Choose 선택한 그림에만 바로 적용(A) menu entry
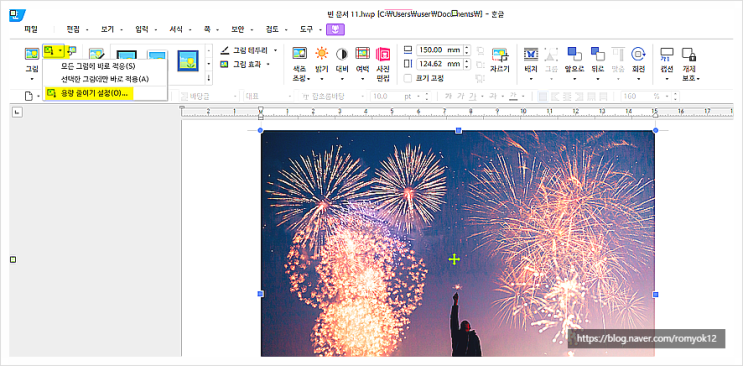The width and height of the screenshot is (743, 366). click(x=105, y=79)
